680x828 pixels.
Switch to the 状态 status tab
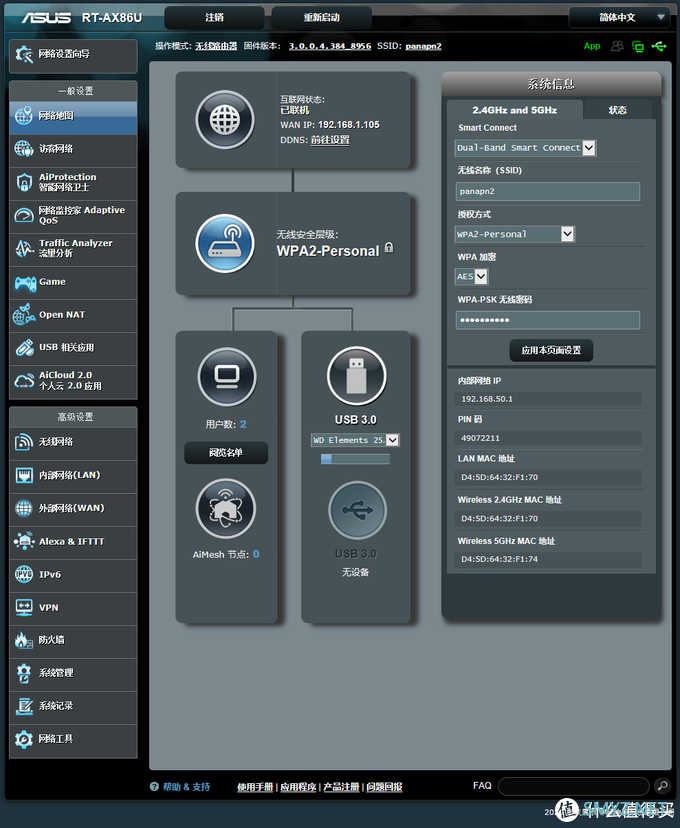[617, 110]
